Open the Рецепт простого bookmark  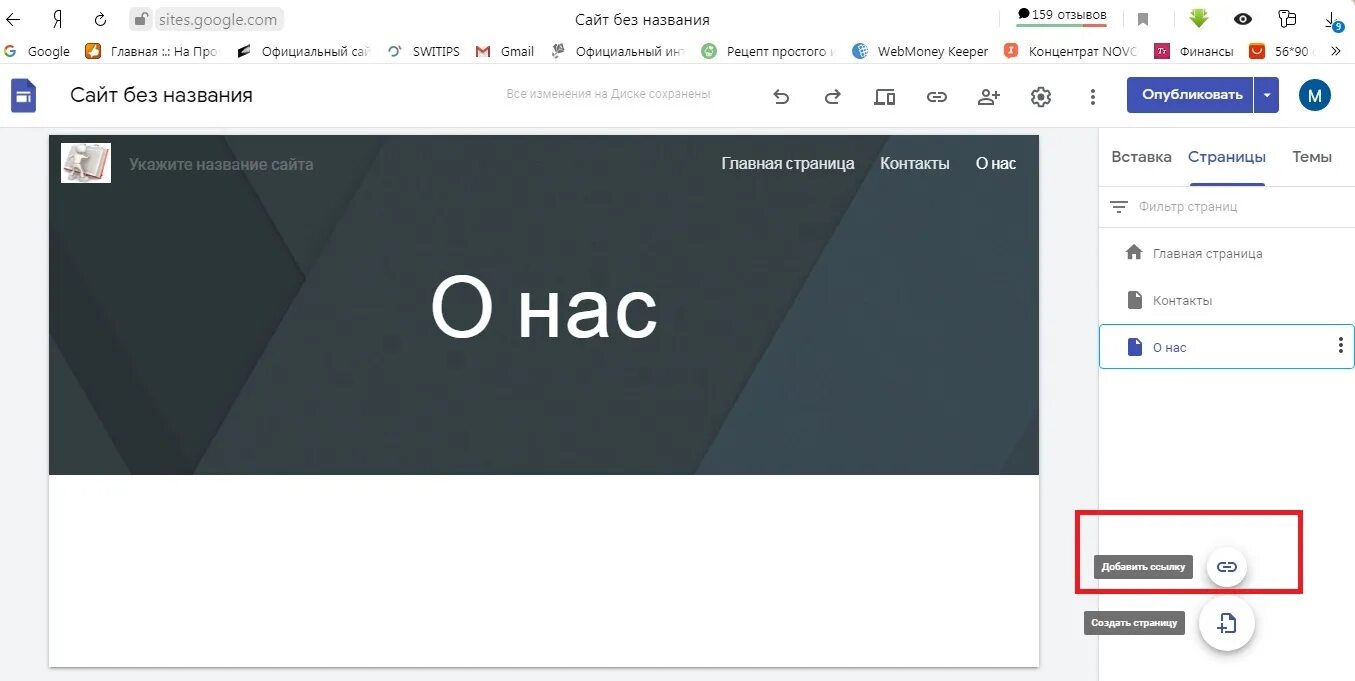click(768, 51)
